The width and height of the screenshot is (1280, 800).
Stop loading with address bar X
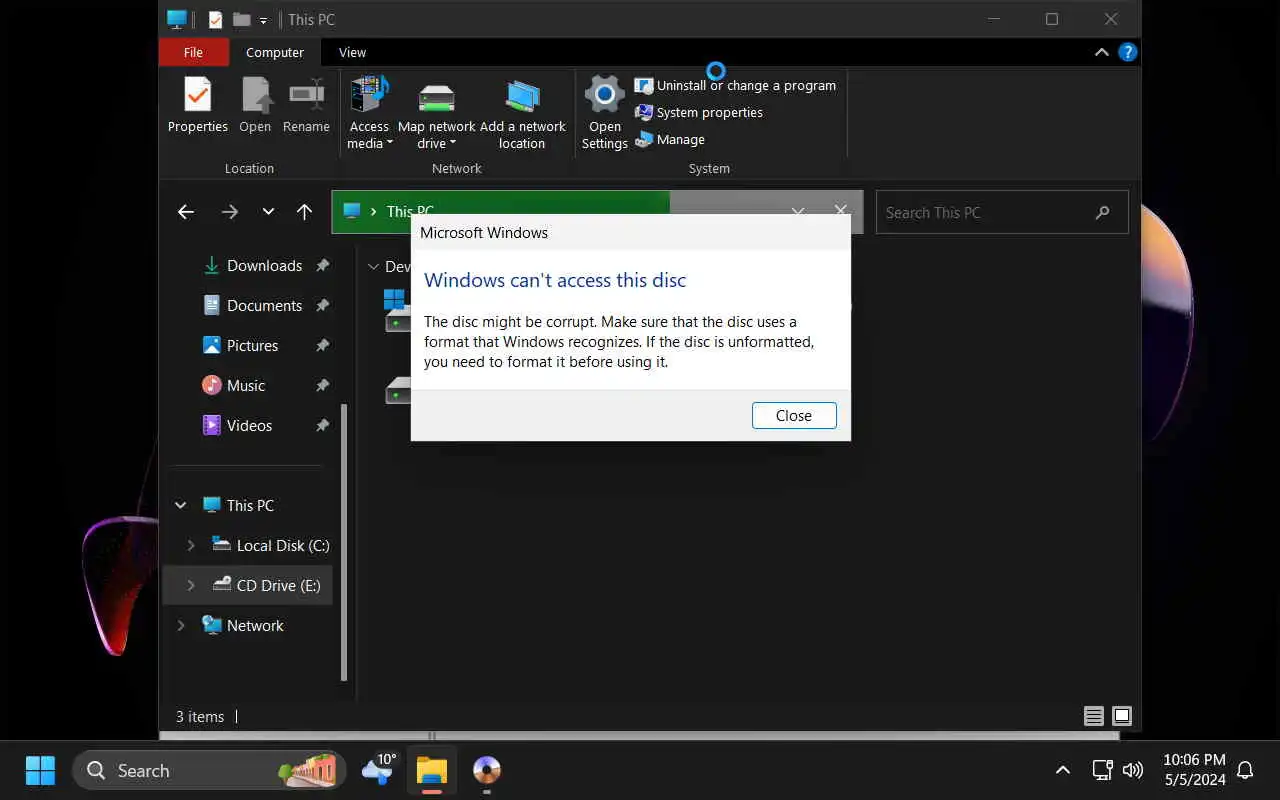tap(841, 212)
